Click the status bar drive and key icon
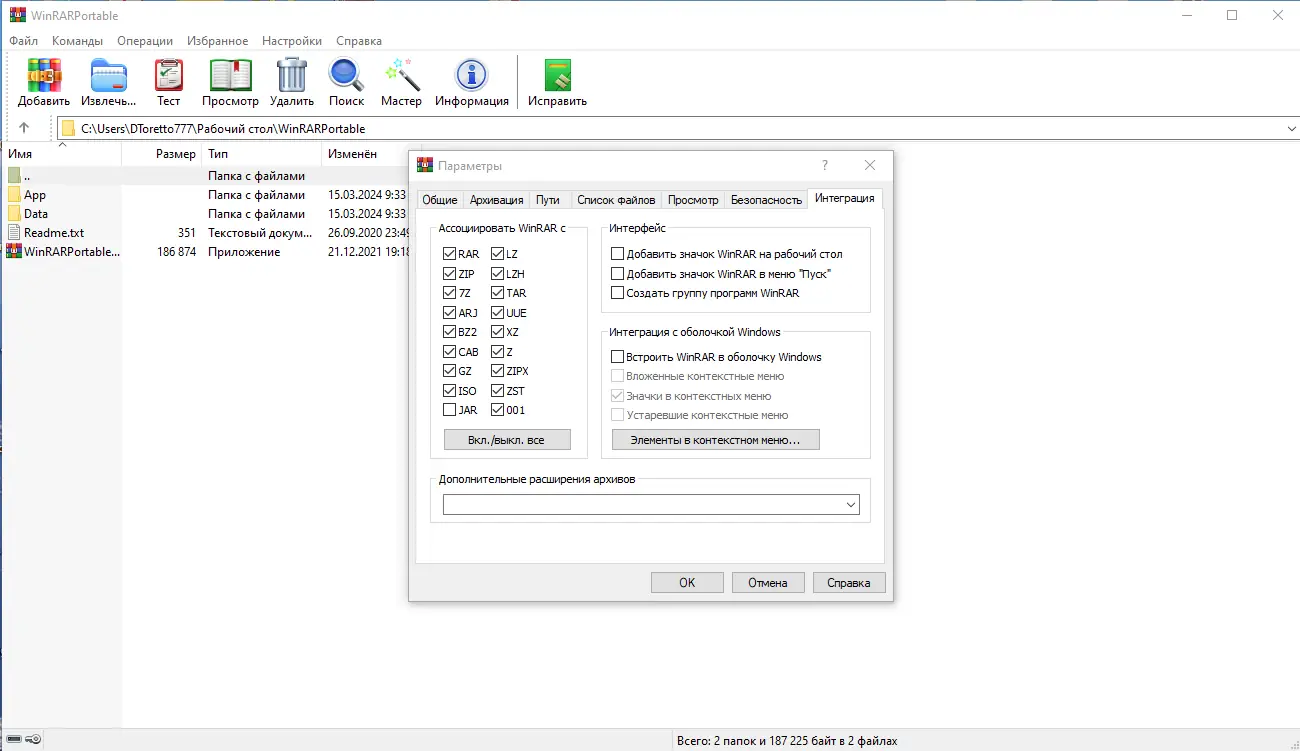 tap(22, 740)
